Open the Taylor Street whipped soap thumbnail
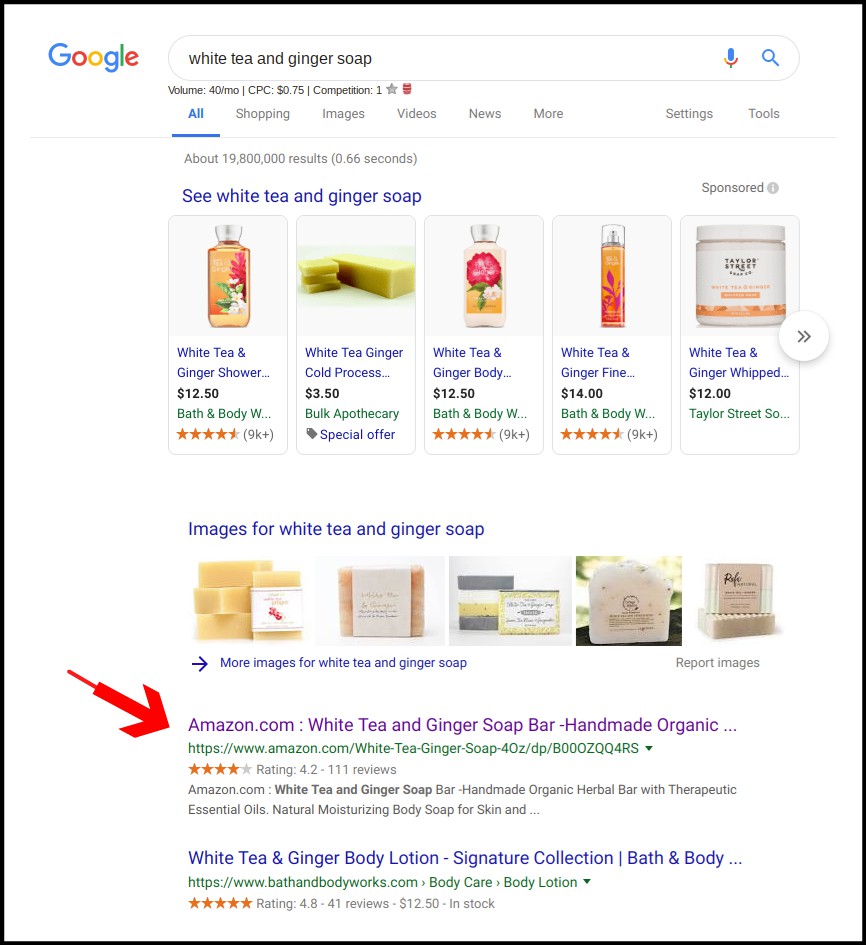 point(740,276)
